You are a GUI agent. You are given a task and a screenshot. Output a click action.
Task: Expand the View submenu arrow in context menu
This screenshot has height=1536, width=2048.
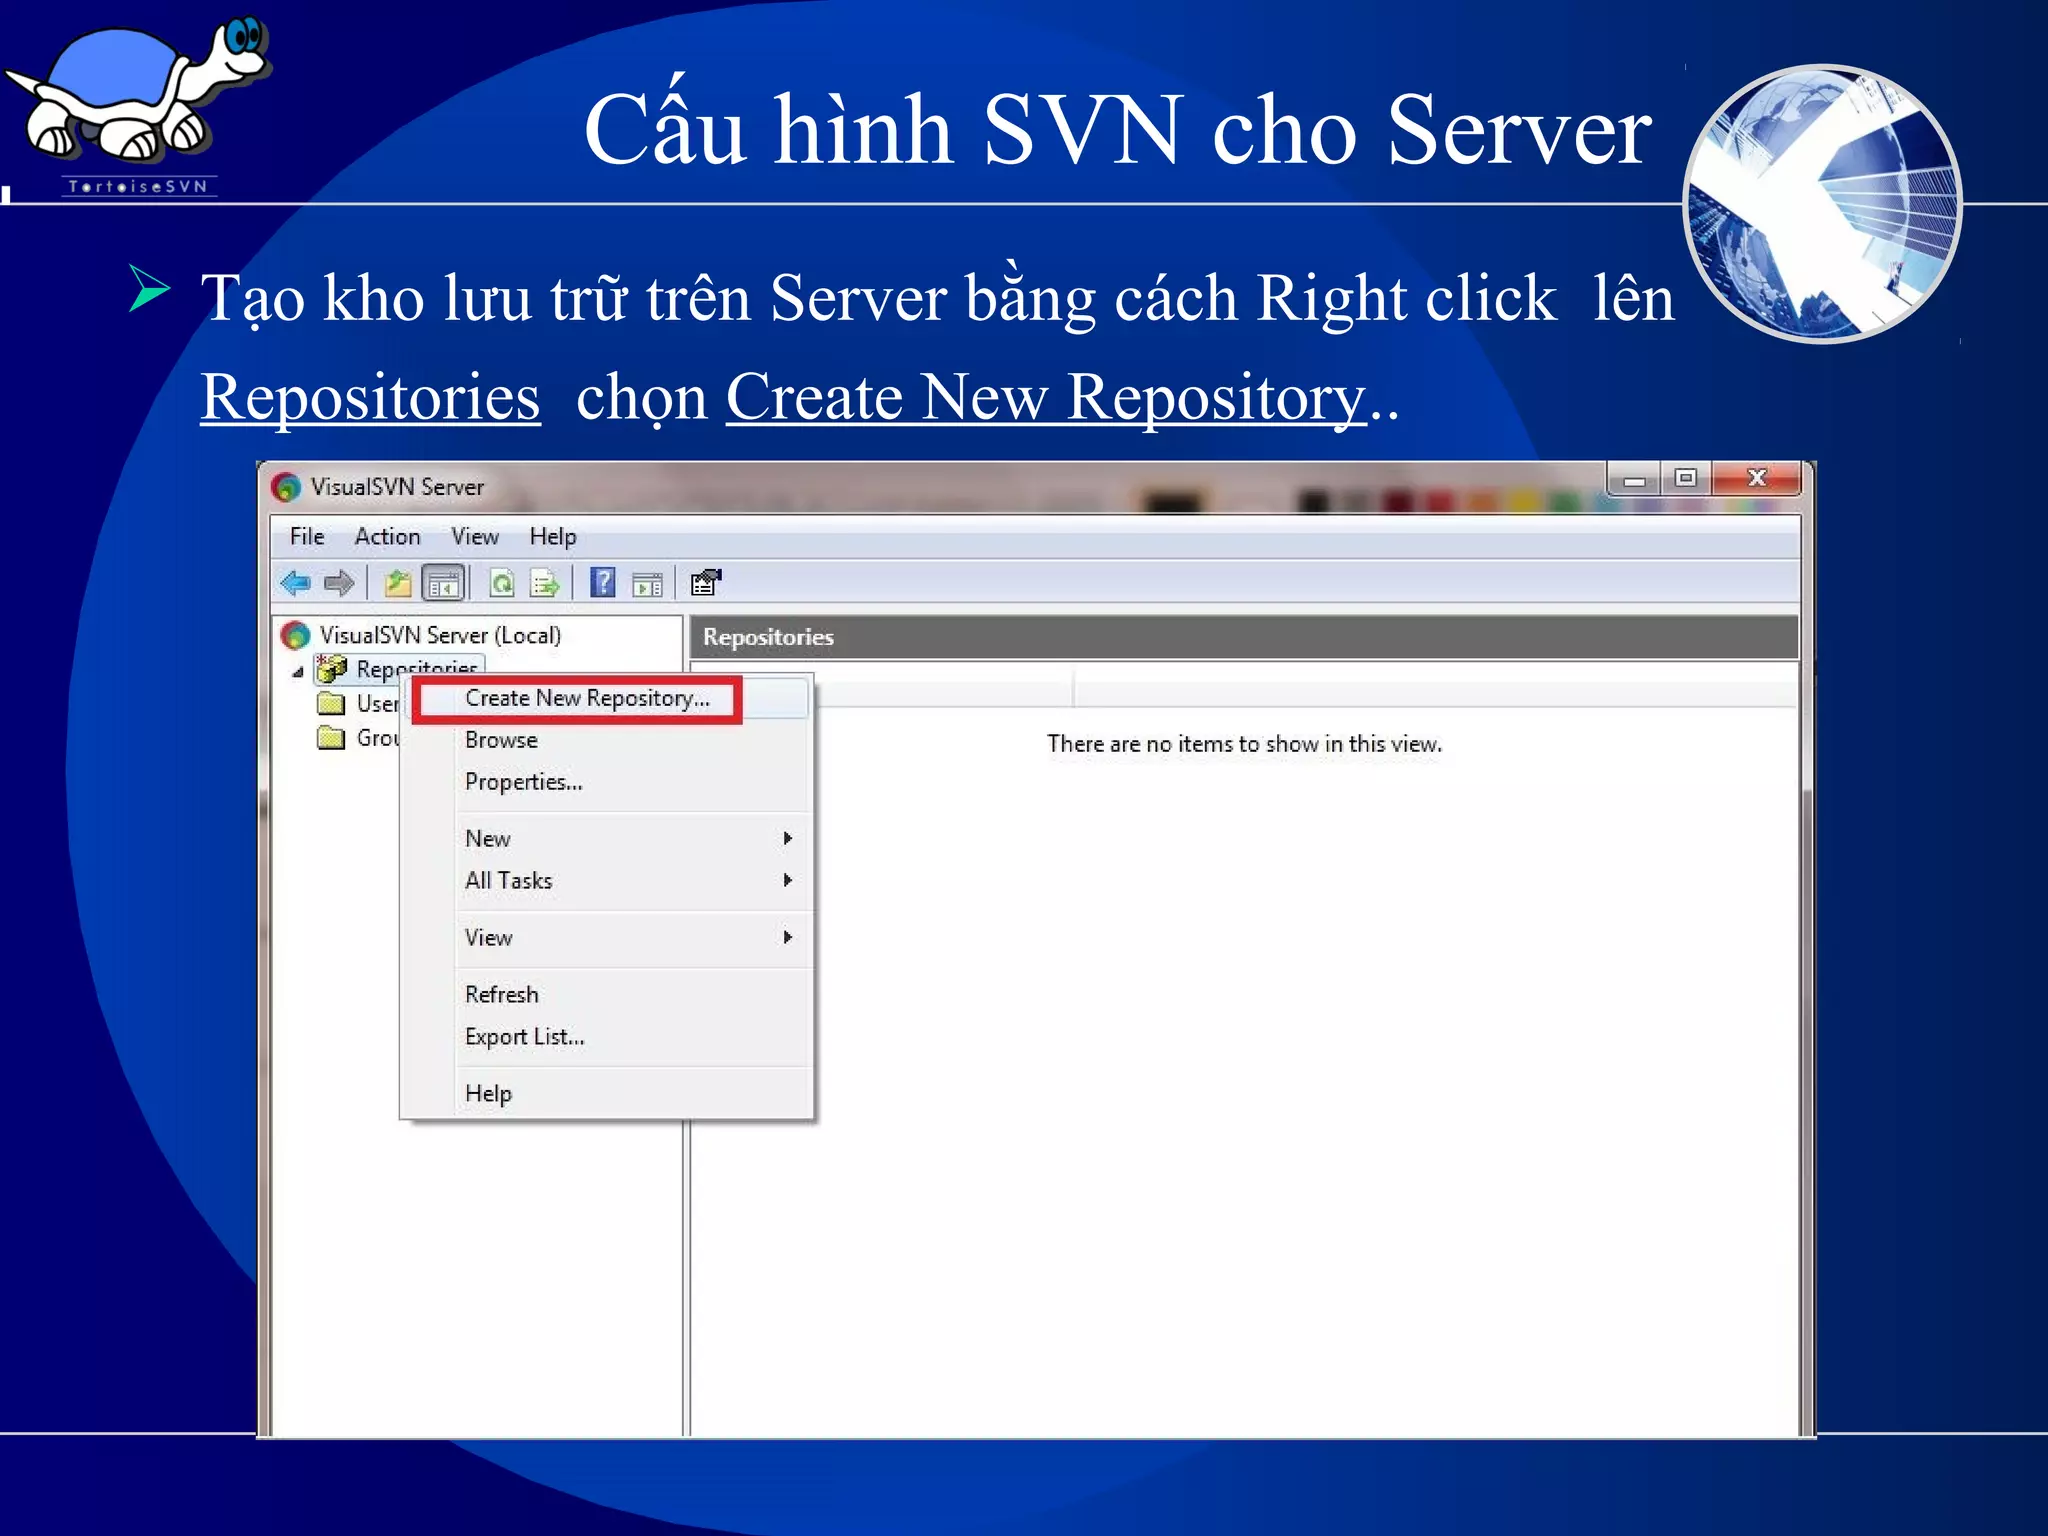[788, 937]
